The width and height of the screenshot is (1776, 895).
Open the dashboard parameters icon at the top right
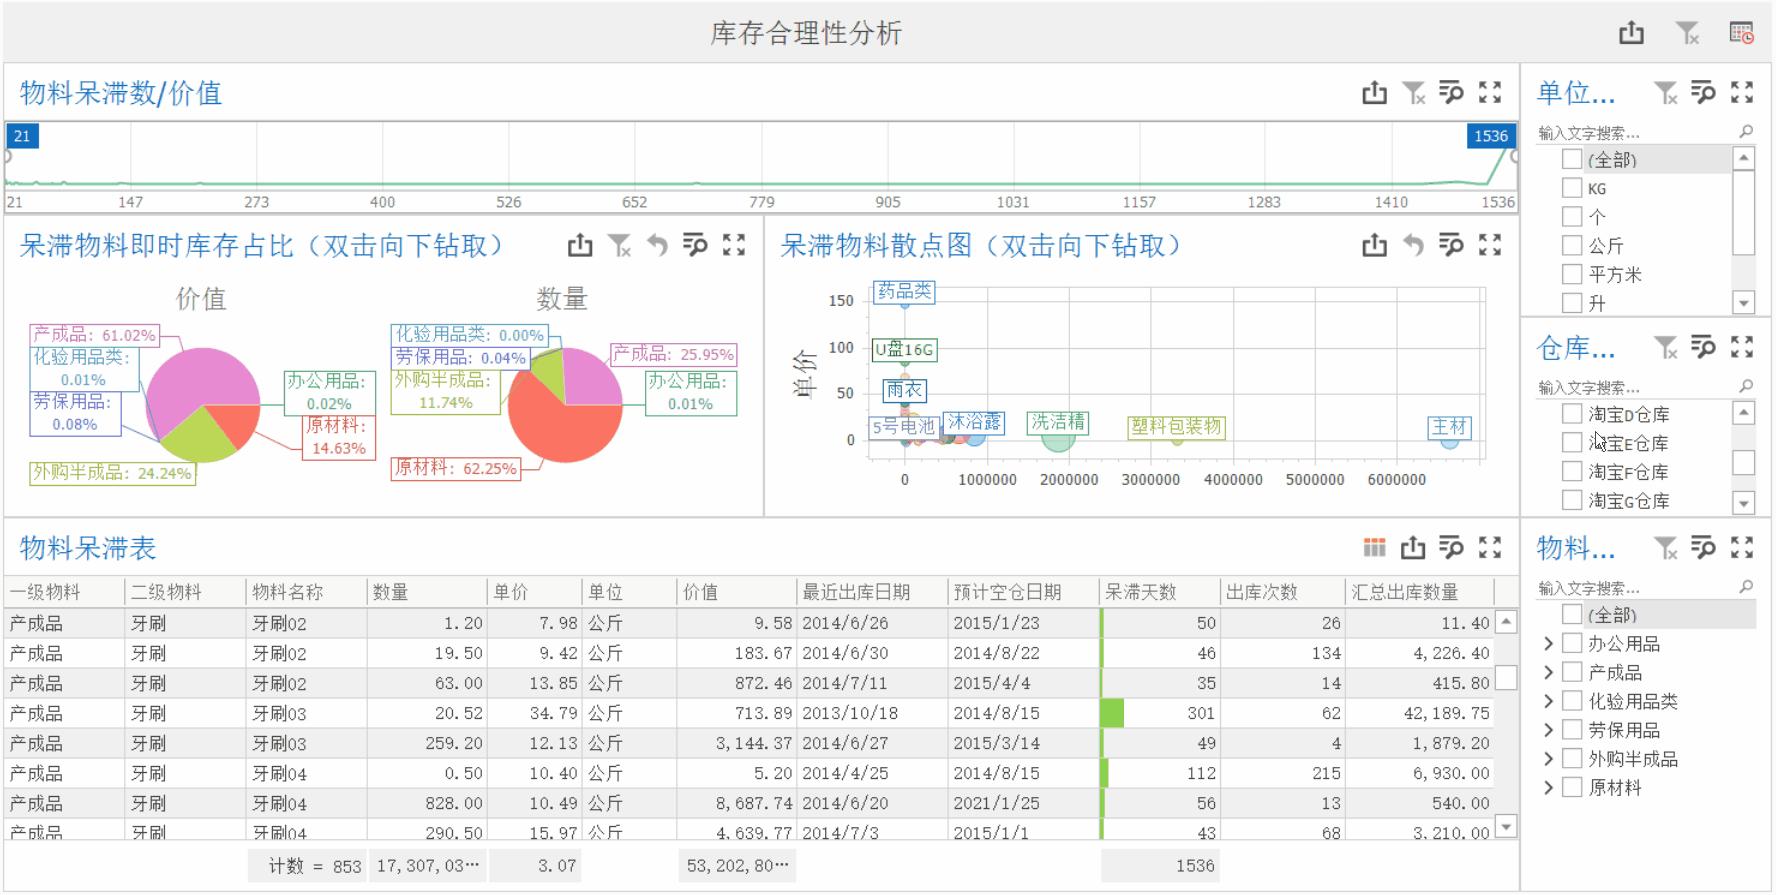point(1742,33)
